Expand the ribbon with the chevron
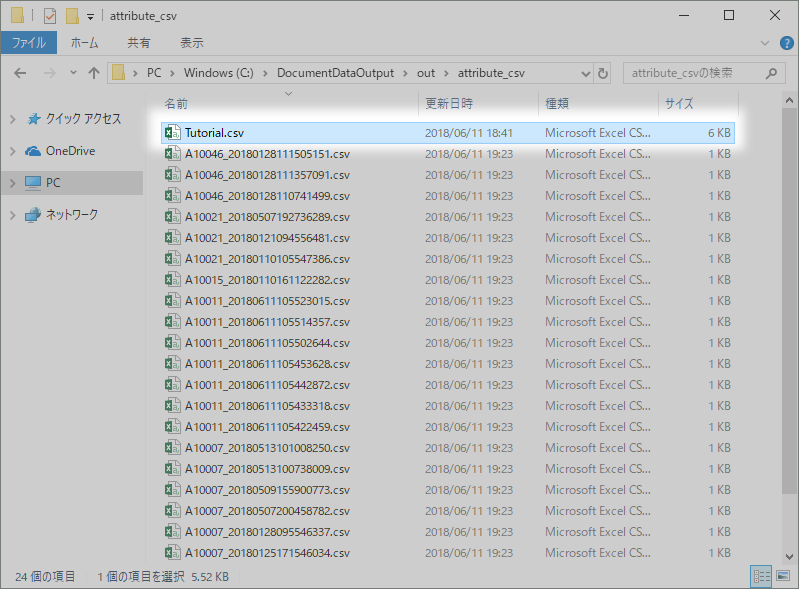 click(765, 43)
